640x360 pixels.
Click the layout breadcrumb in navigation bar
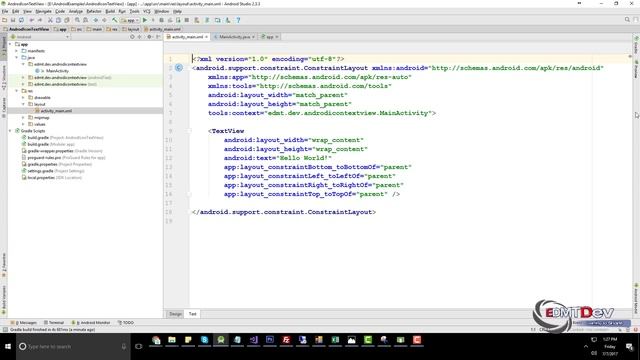tap(131, 29)
